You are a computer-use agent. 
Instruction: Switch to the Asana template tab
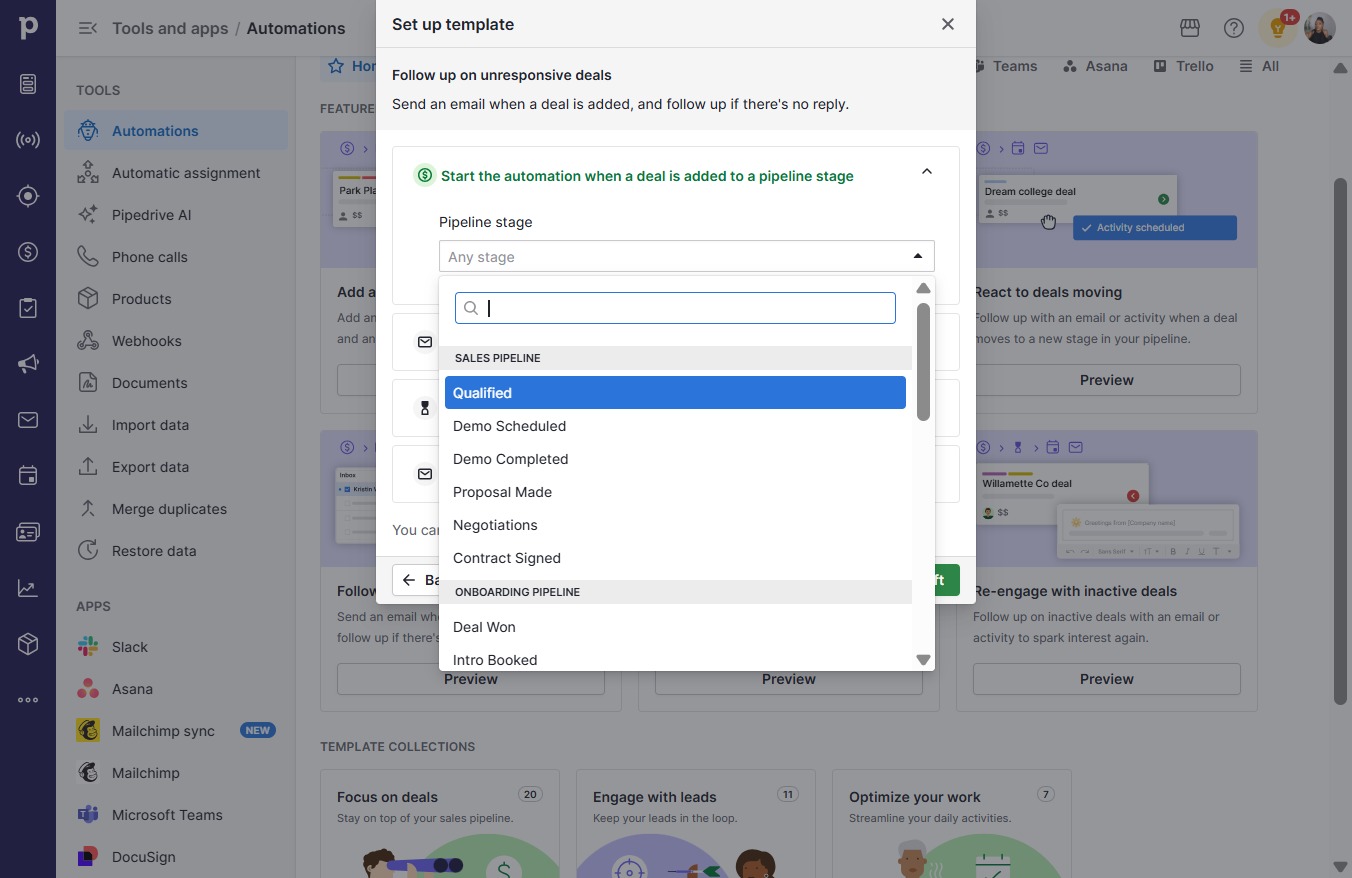click(1095, 66)
